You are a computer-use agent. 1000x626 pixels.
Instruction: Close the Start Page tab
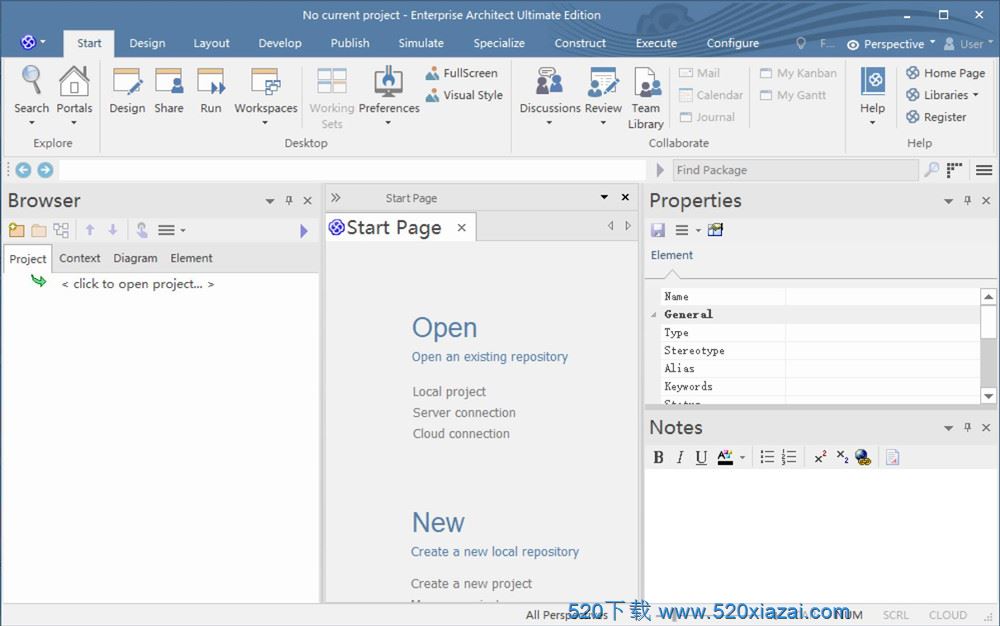(x=462, y=228)
